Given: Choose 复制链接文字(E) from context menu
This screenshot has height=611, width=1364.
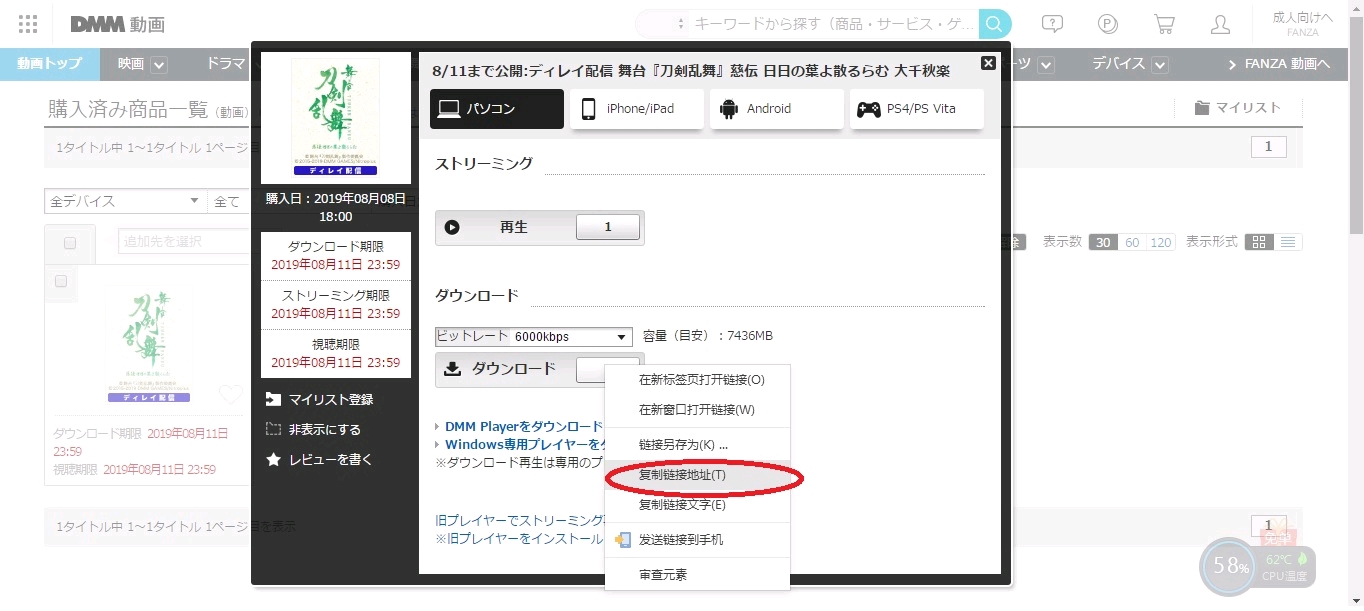Looking at the screenshot, I should coord(698,505).
